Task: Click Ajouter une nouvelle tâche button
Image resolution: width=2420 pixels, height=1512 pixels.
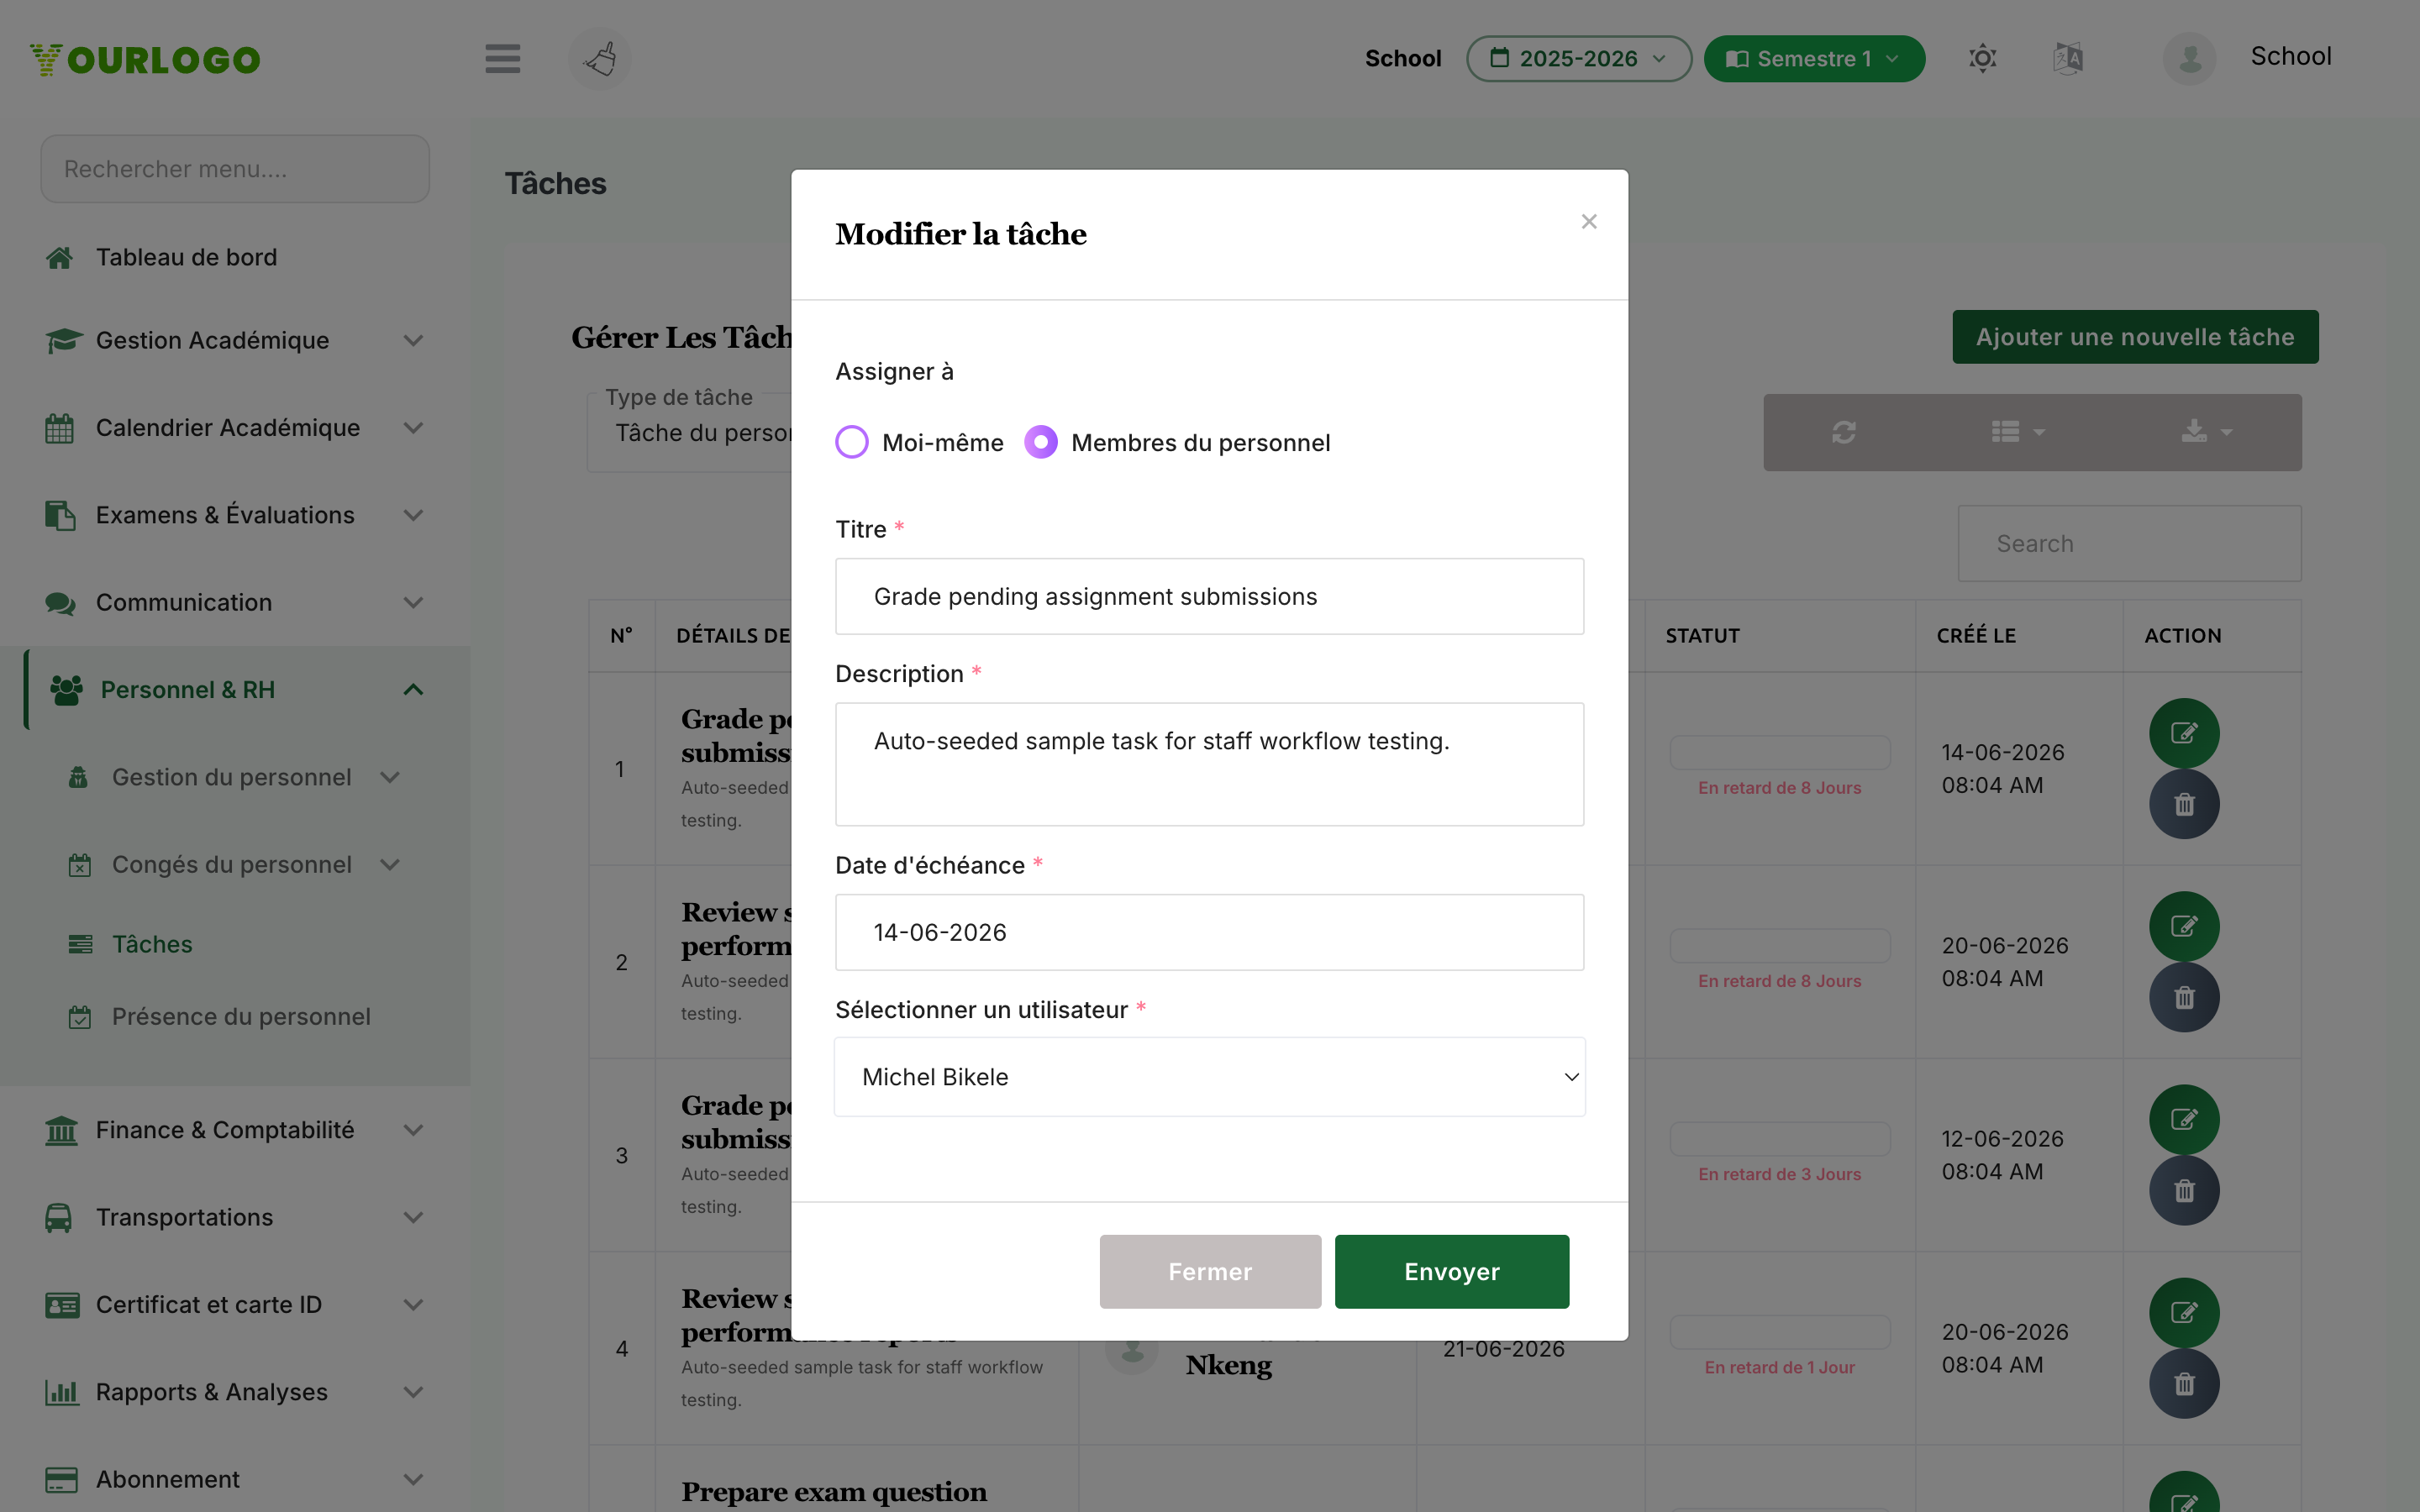Action: tap(2135, 337)
